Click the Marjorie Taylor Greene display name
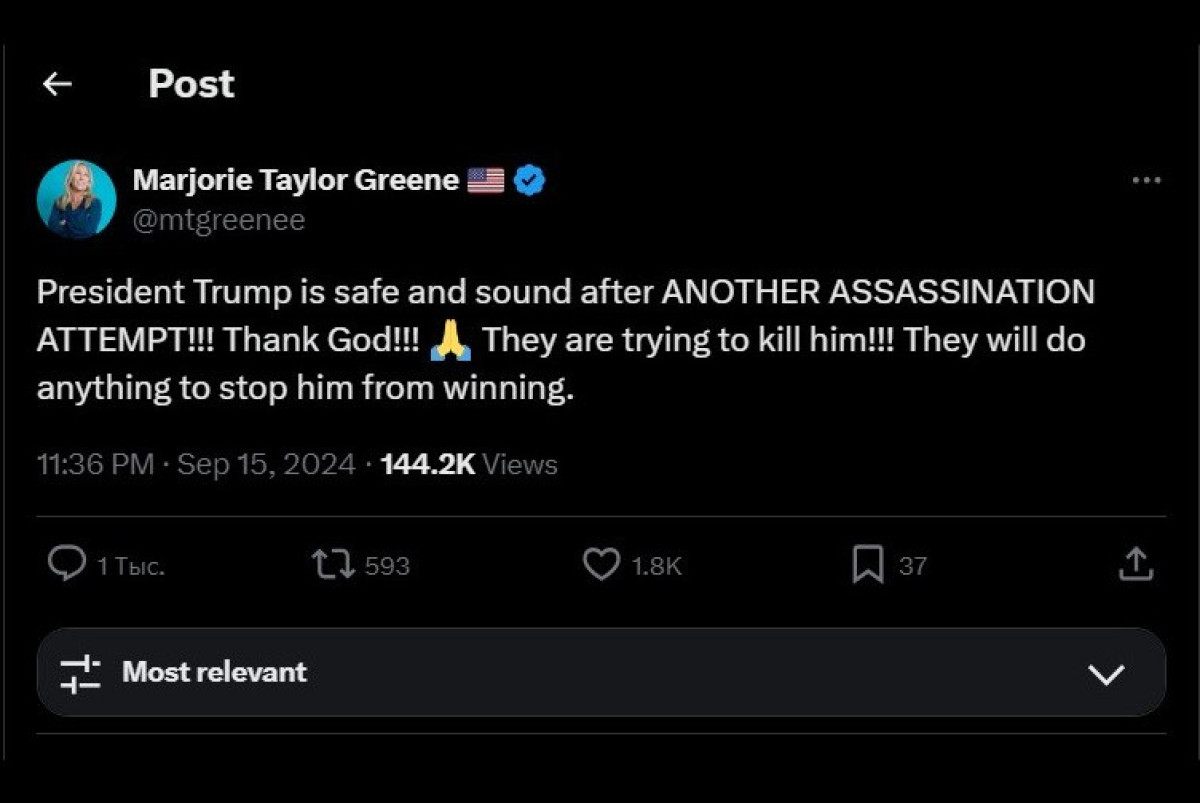Viewport: 1200px width, 803px height. tap(296, 181)
